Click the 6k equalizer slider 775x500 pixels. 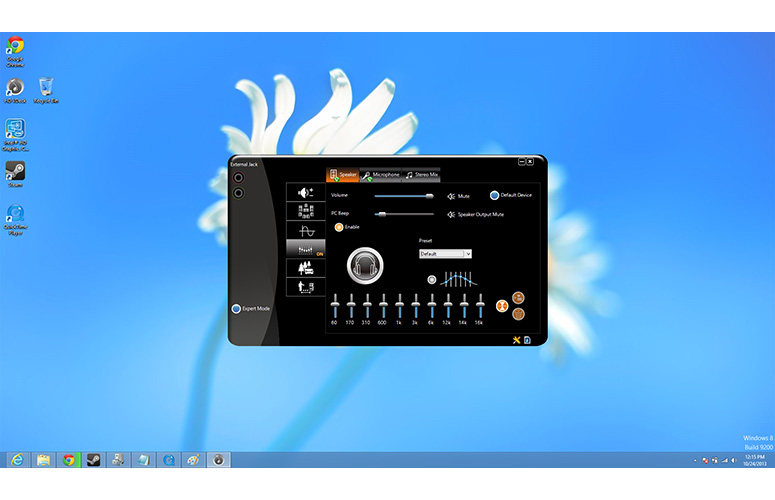431,306
